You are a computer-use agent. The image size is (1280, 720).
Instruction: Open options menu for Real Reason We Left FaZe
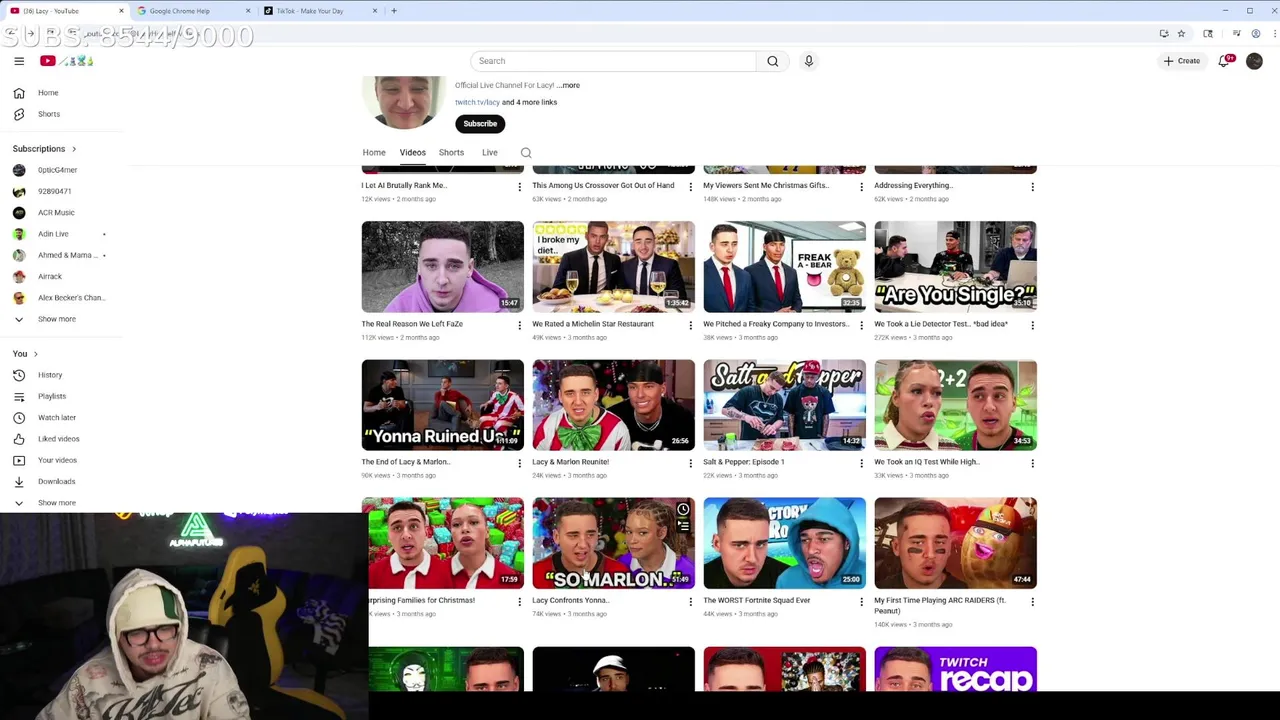click(x=519, y=325)
